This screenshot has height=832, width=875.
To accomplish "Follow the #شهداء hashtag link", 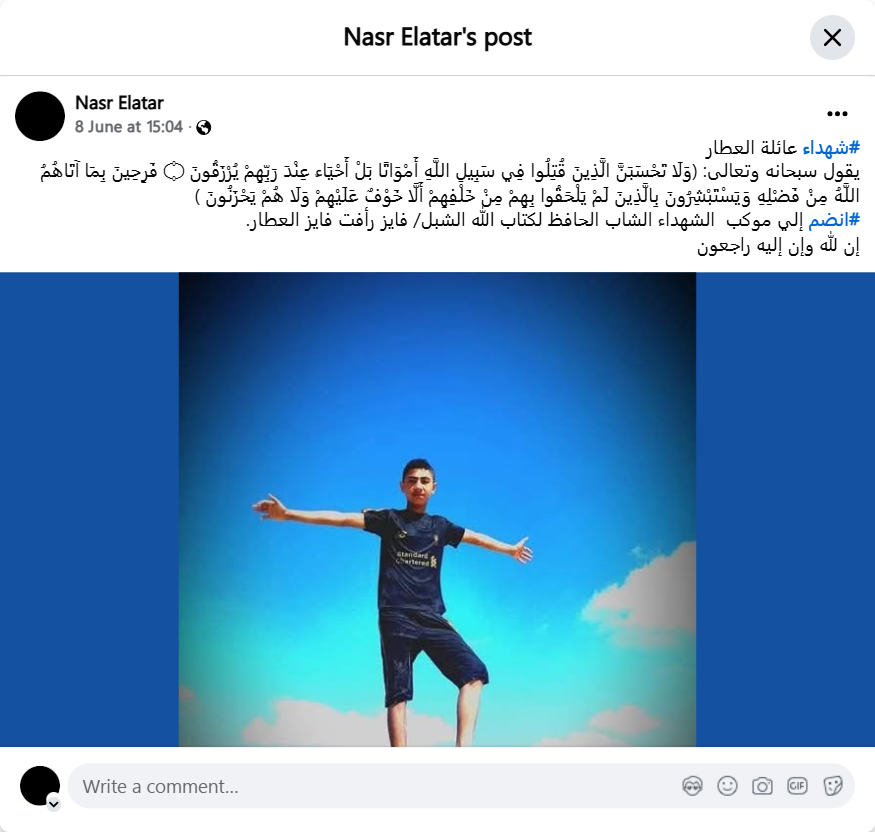I will pyautogui.click(x=831, y=148).
